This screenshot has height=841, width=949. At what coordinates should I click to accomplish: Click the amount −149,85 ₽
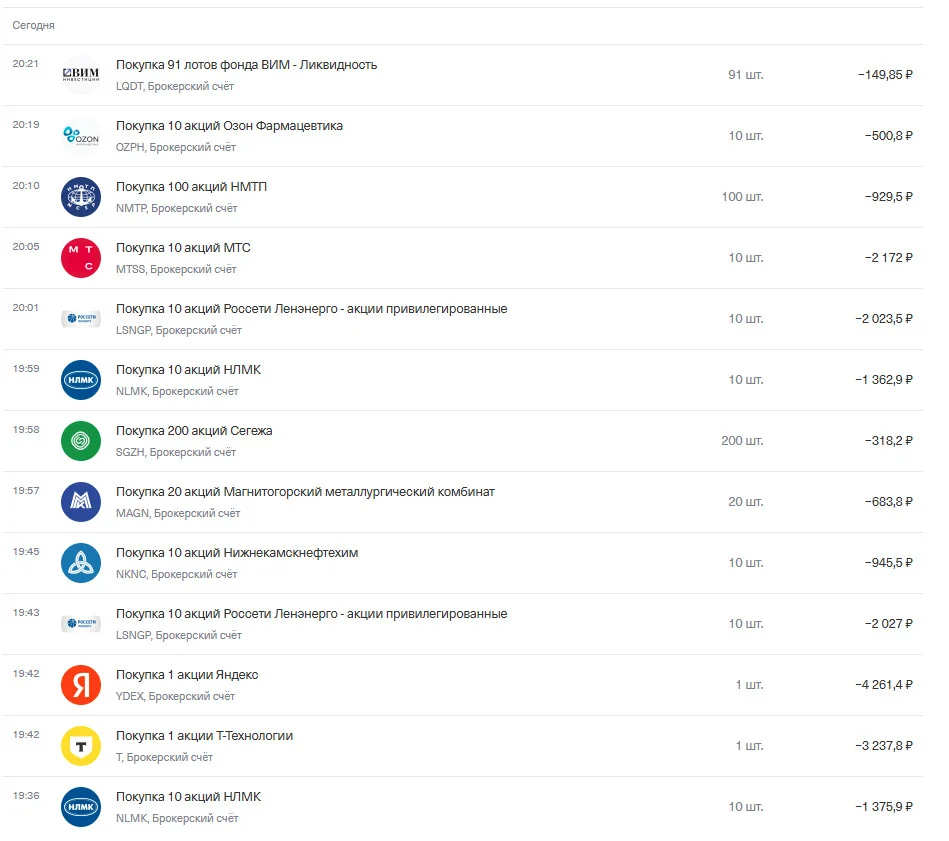(885, 75)
